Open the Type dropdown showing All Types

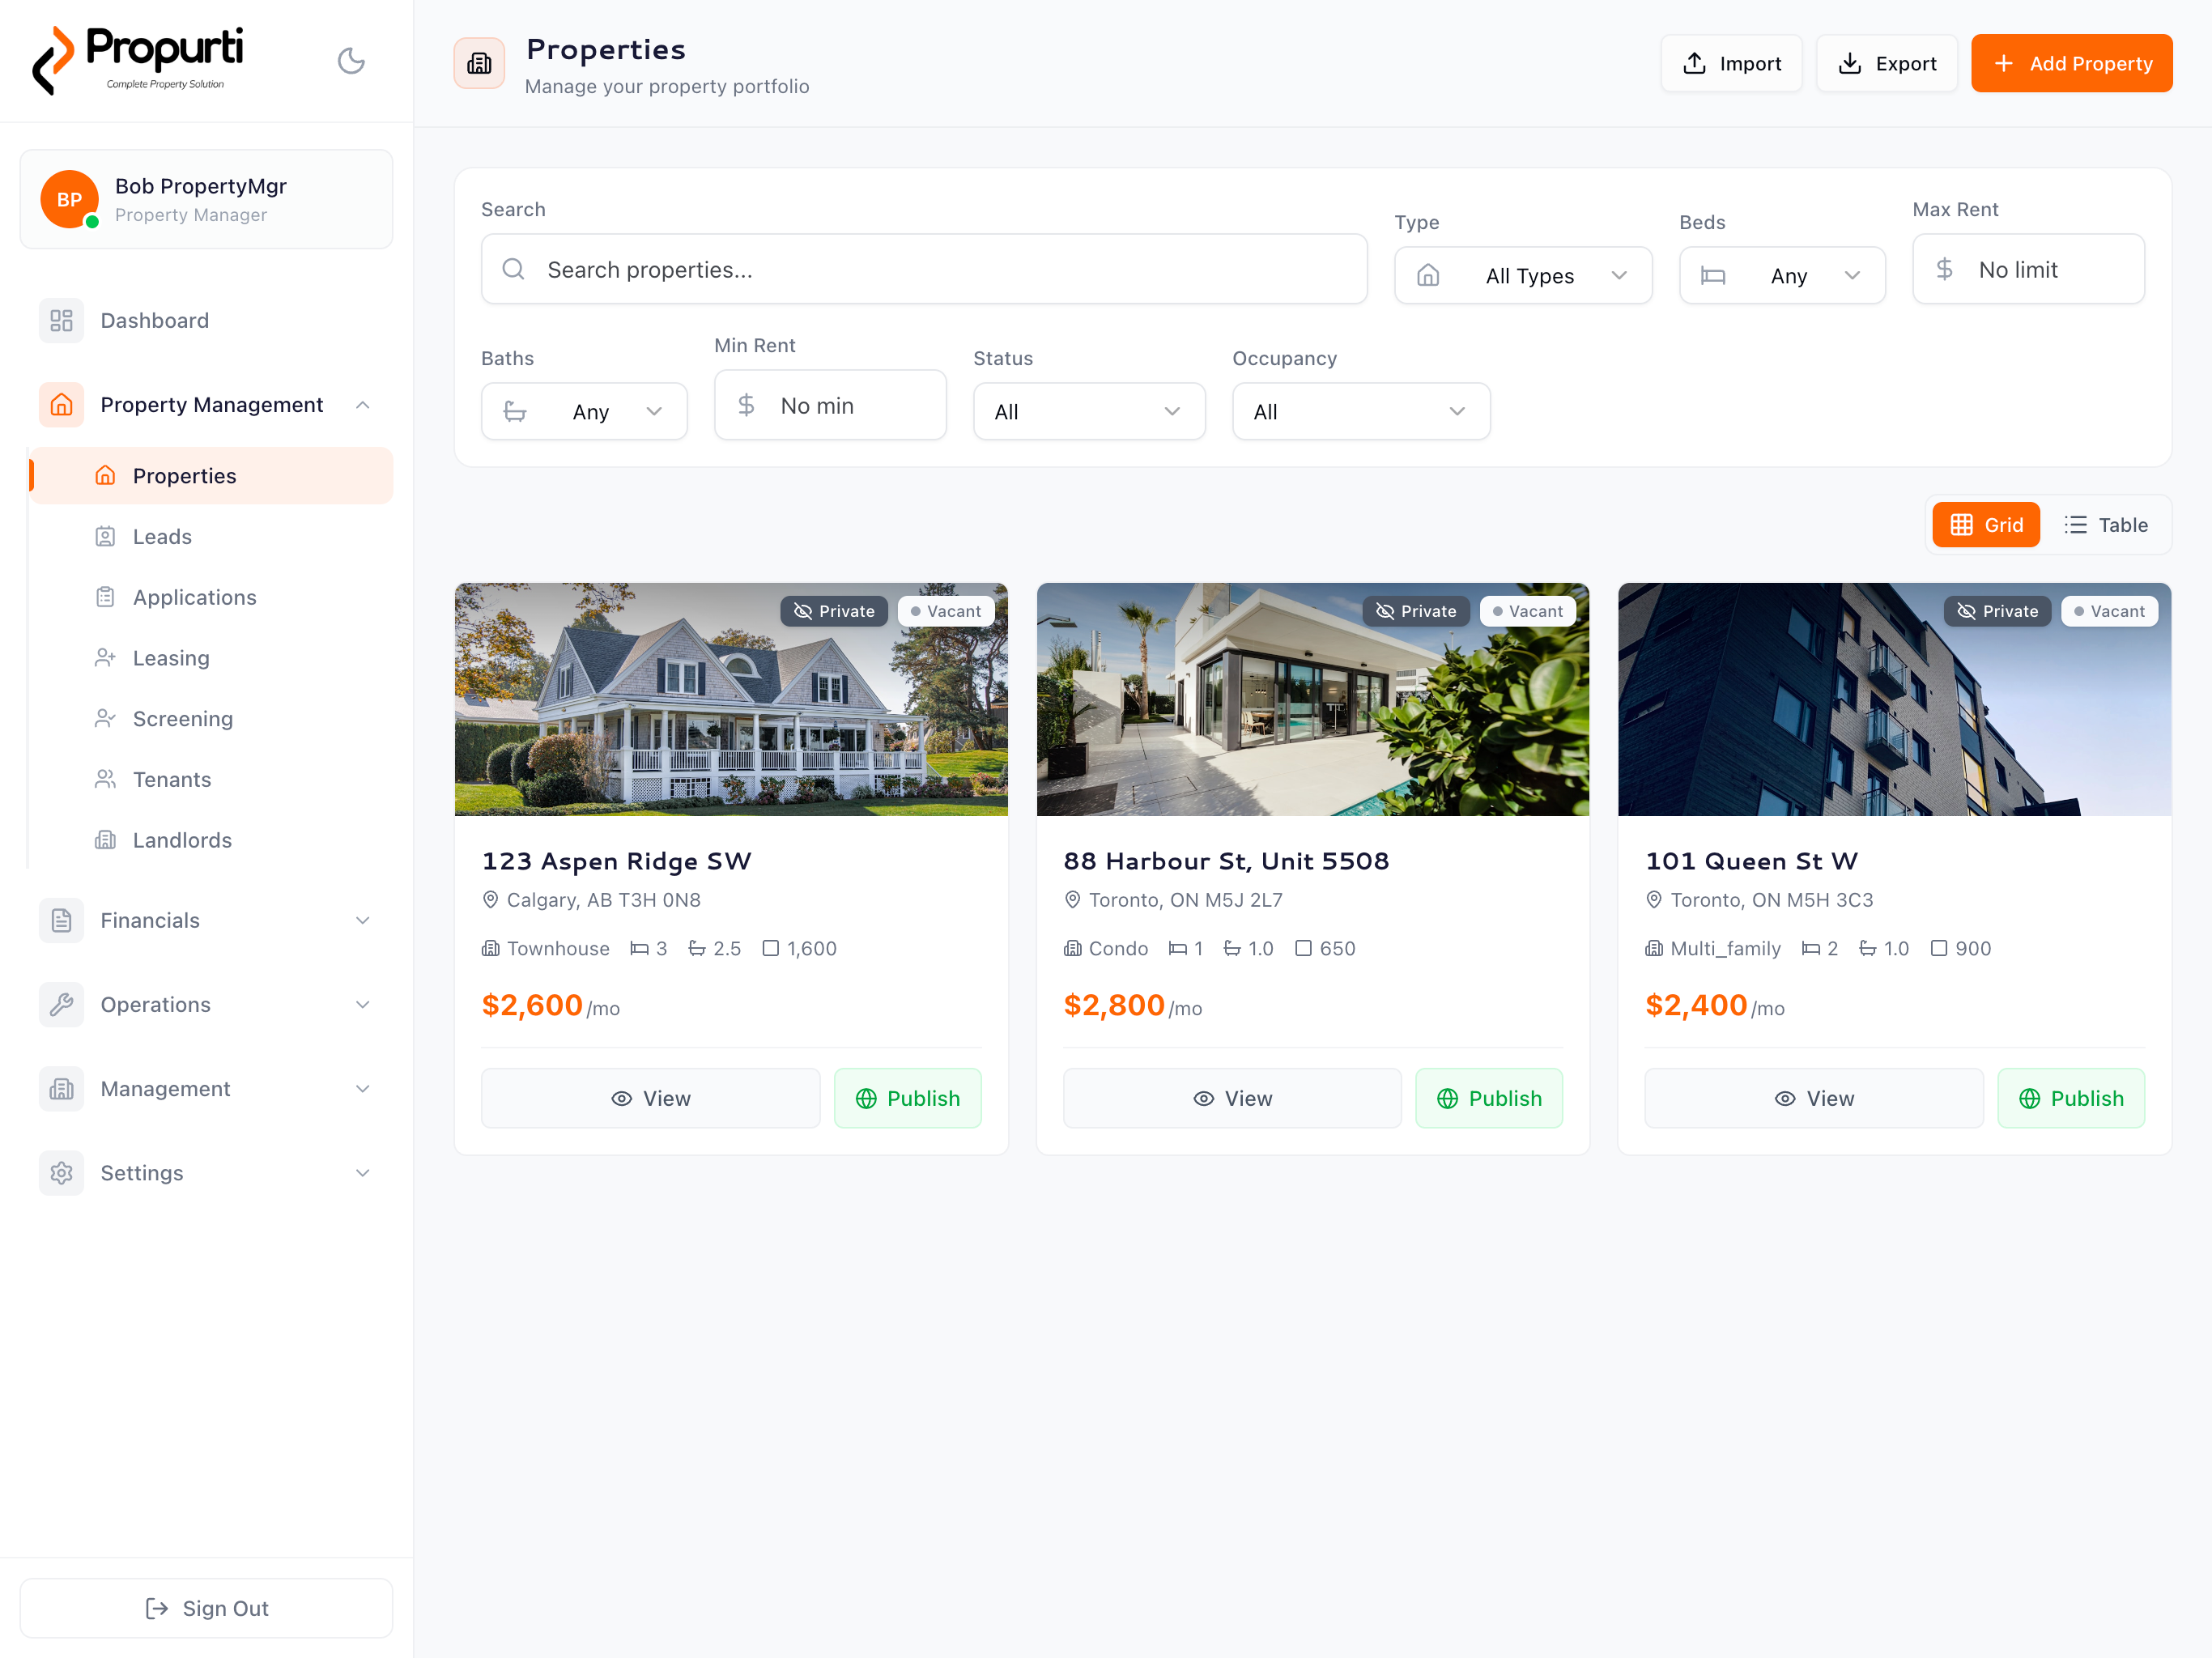(x=1523, y=275)
